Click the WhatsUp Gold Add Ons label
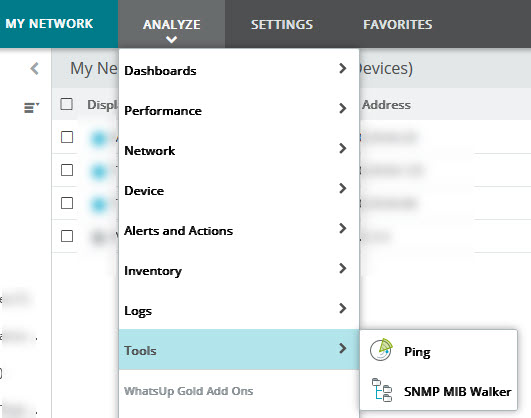Image resolution: width=531 pixels, height=418 pixels. [189, 391]
